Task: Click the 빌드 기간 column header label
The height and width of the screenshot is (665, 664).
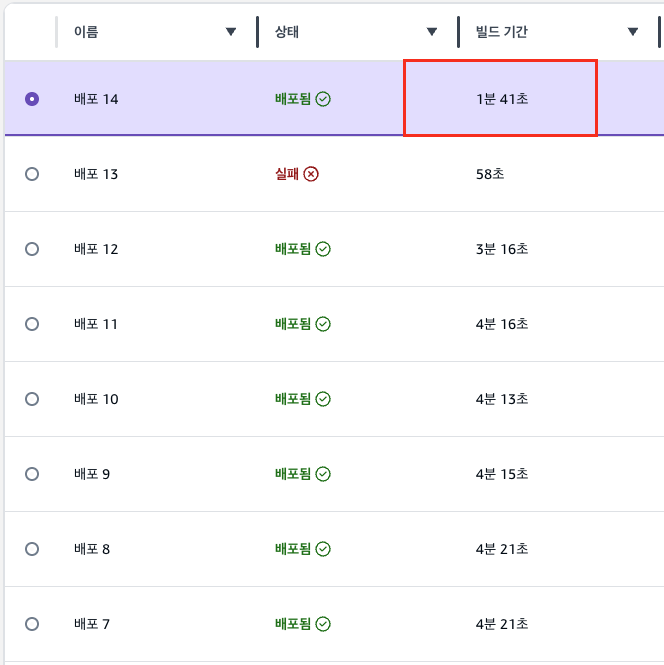Action: point(502,32)
